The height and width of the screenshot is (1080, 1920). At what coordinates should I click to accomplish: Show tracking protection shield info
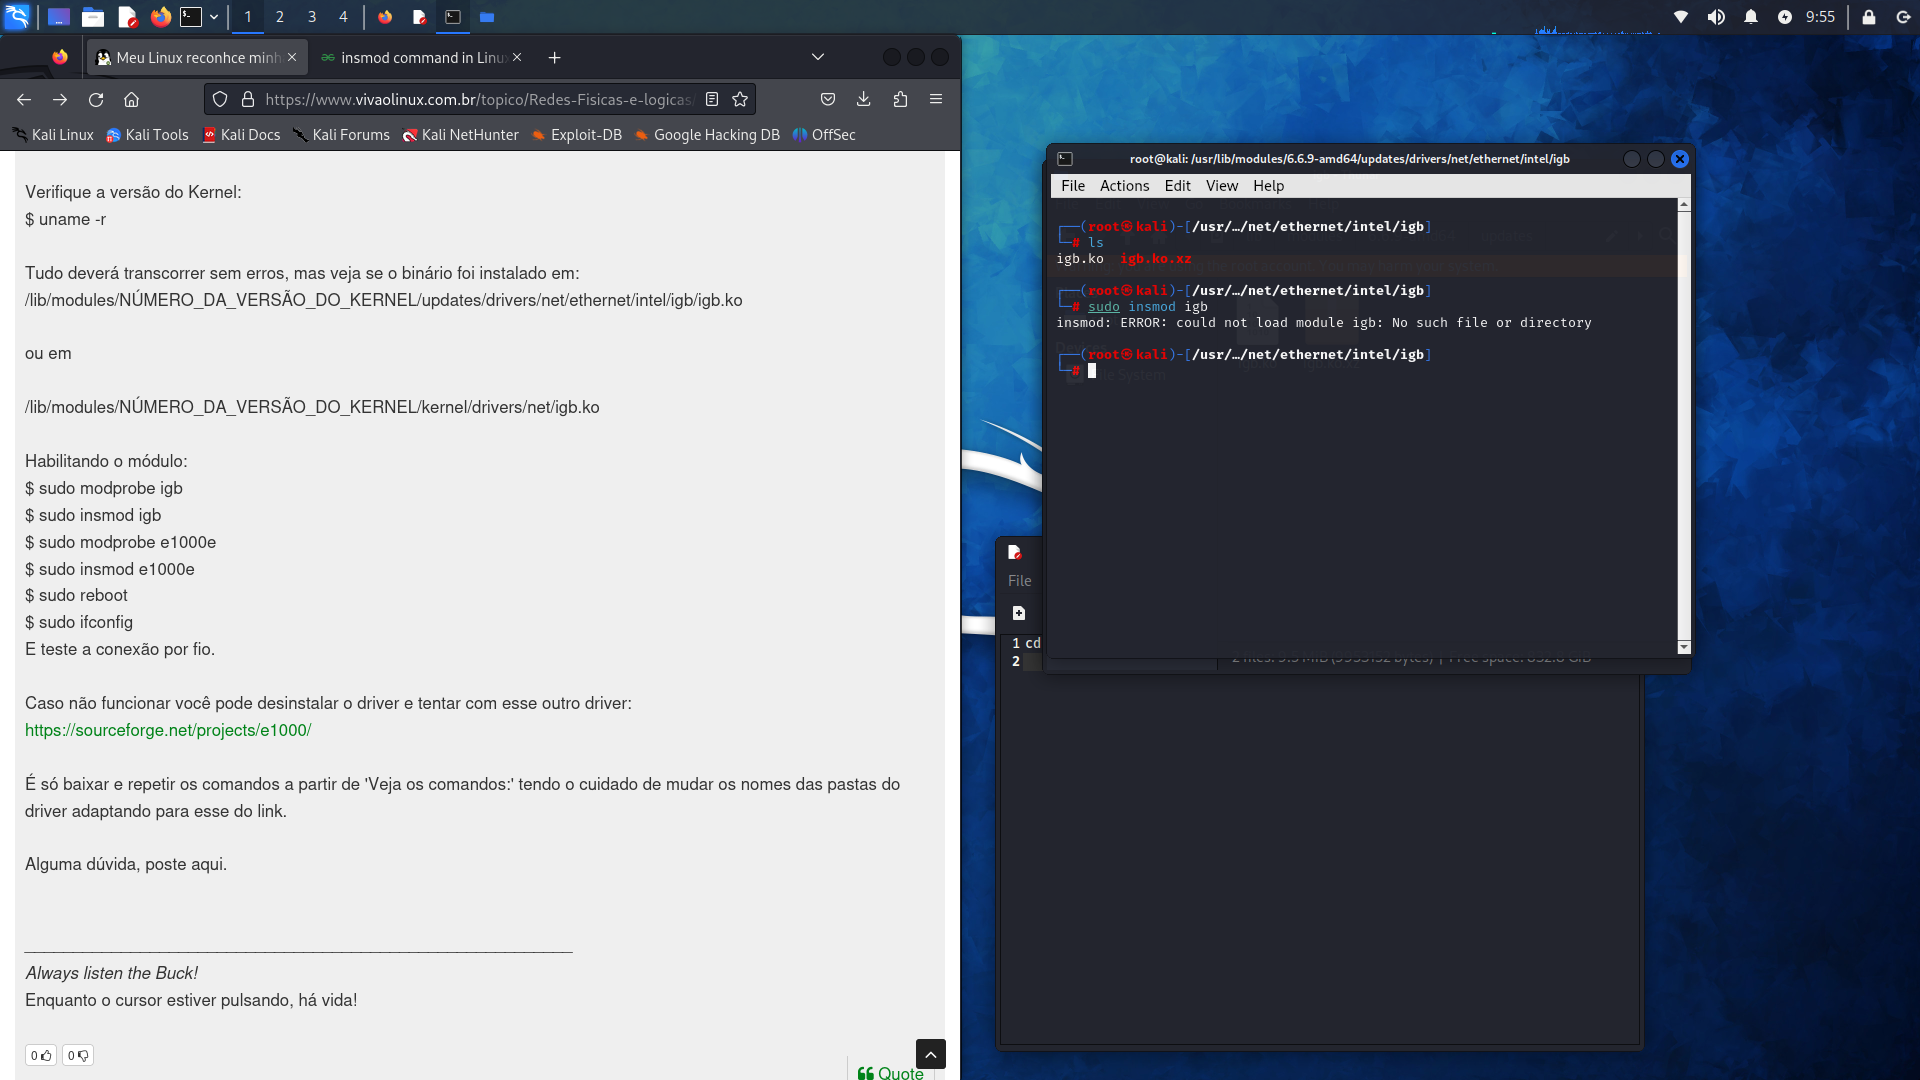220,99
